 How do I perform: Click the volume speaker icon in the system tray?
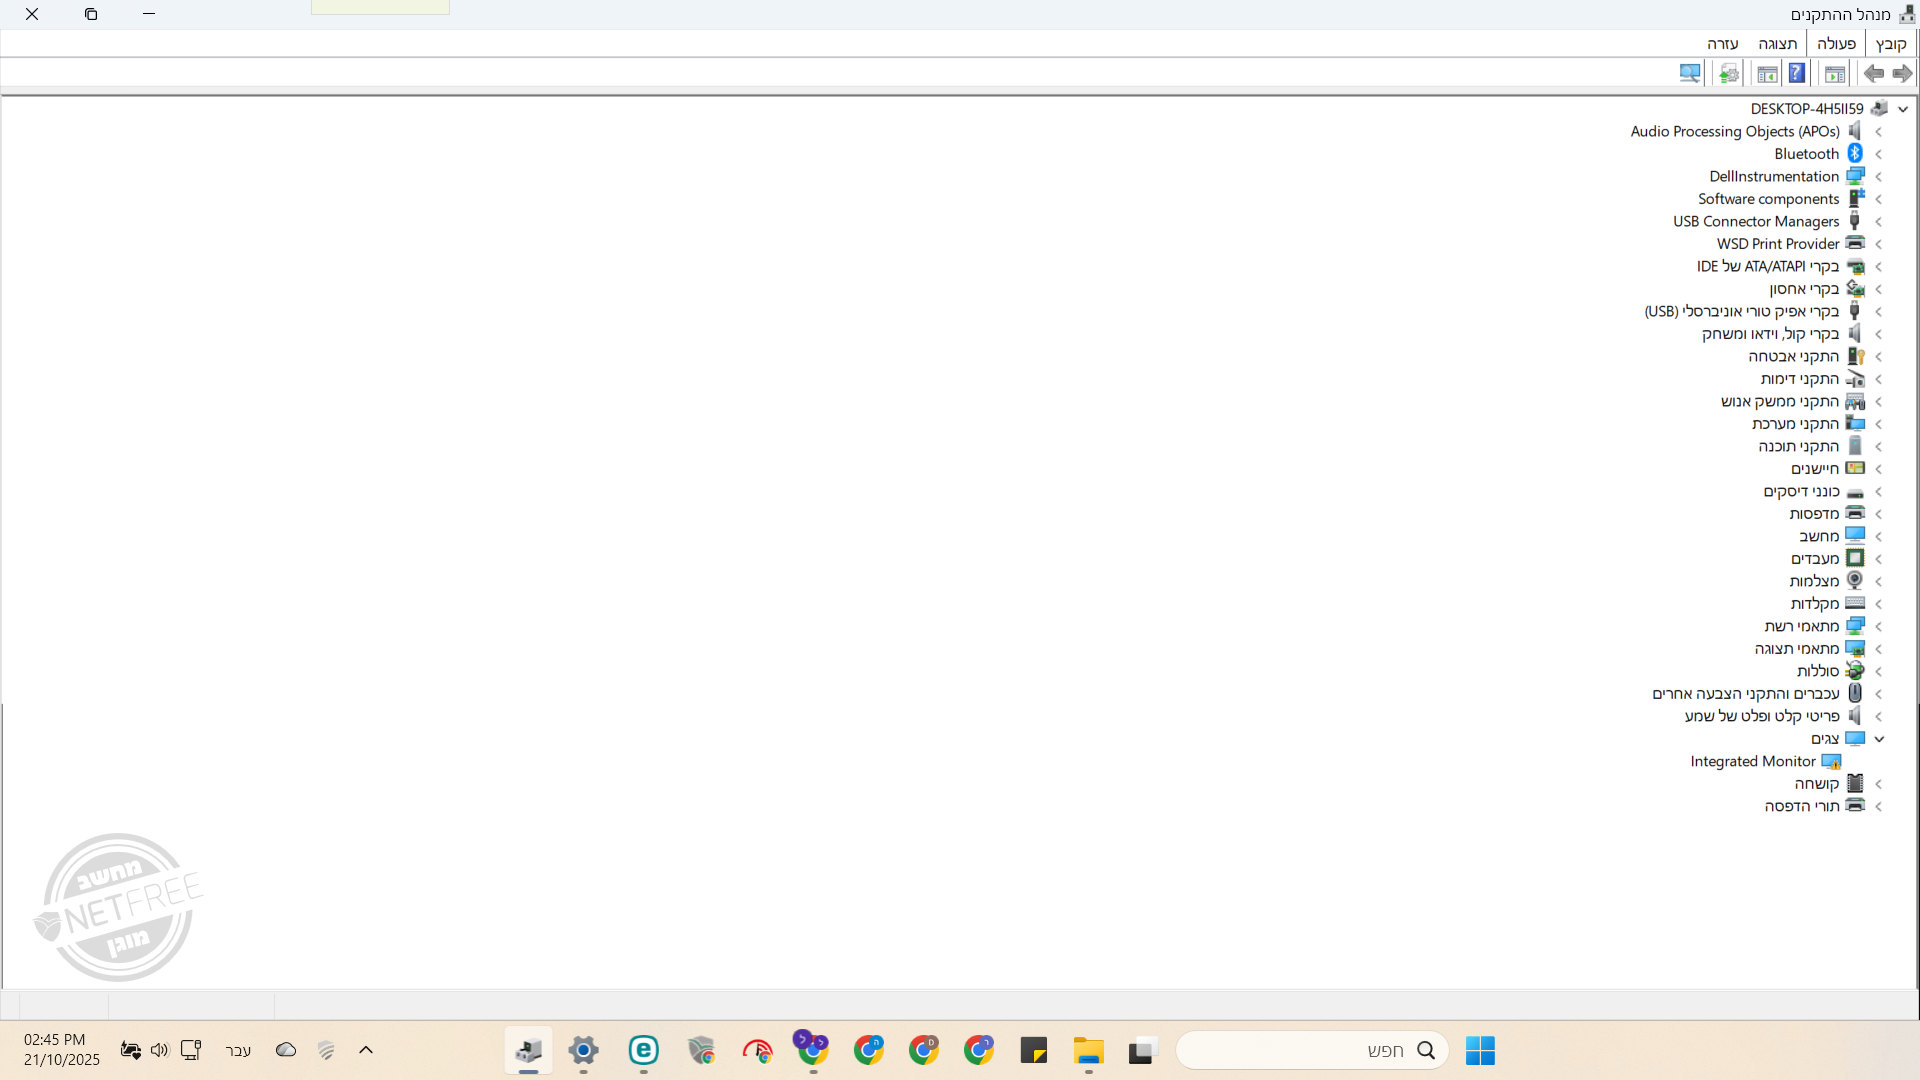click(x=159, y=1050)
